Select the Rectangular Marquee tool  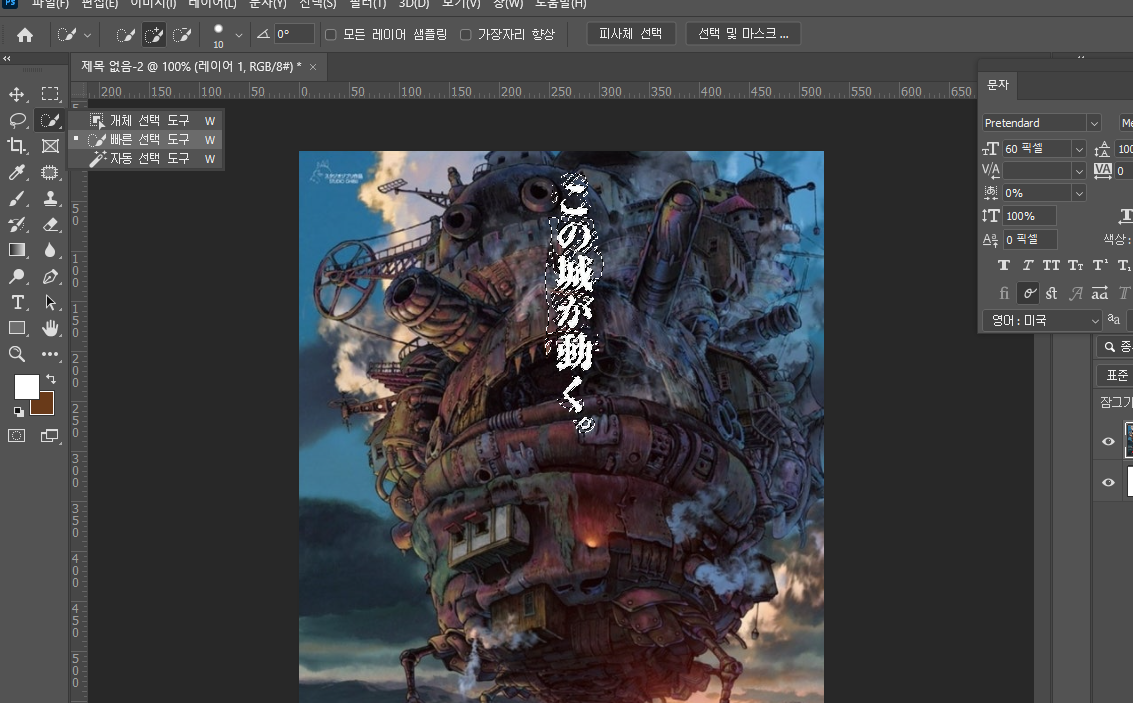pyautogui.click(x=50, y=94)
